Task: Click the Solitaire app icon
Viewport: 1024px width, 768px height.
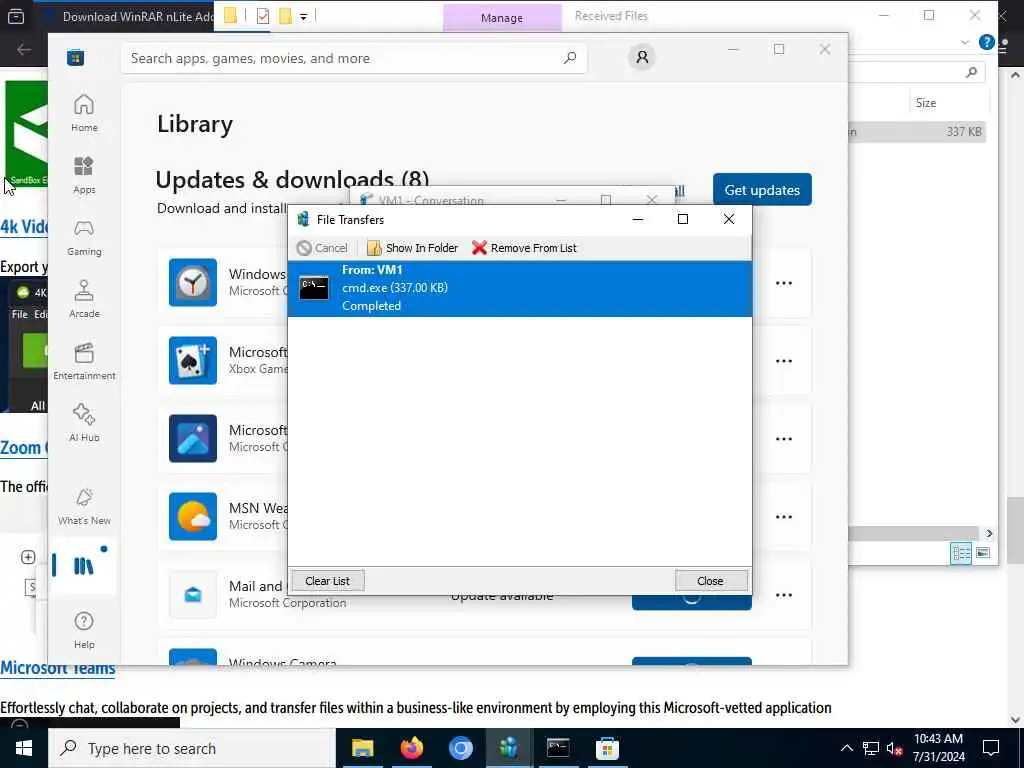Action: point(193,360)
